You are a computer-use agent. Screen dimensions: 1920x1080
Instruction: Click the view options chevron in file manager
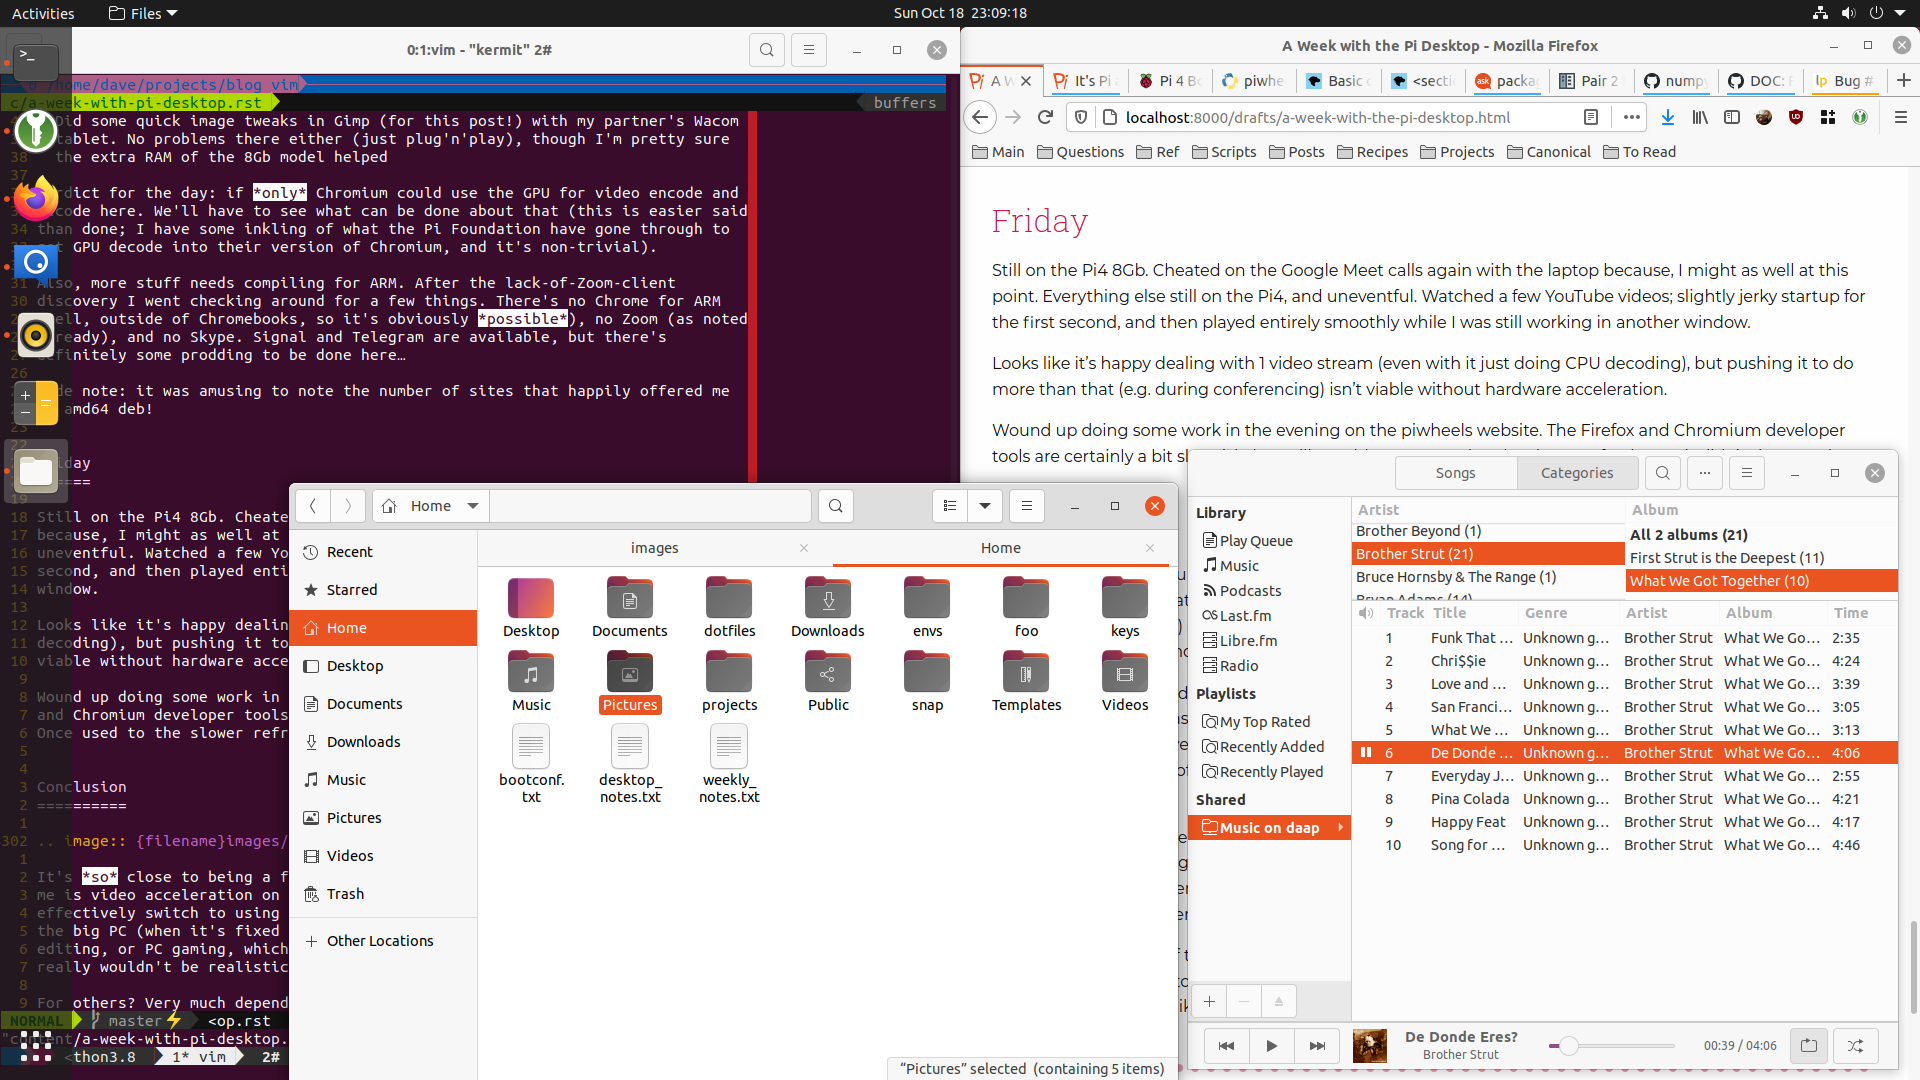(985, 505)
